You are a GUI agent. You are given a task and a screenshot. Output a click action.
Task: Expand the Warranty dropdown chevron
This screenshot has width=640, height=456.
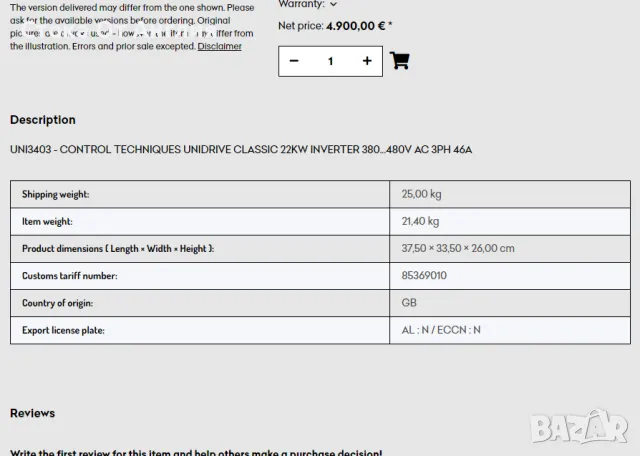point(333,5)
